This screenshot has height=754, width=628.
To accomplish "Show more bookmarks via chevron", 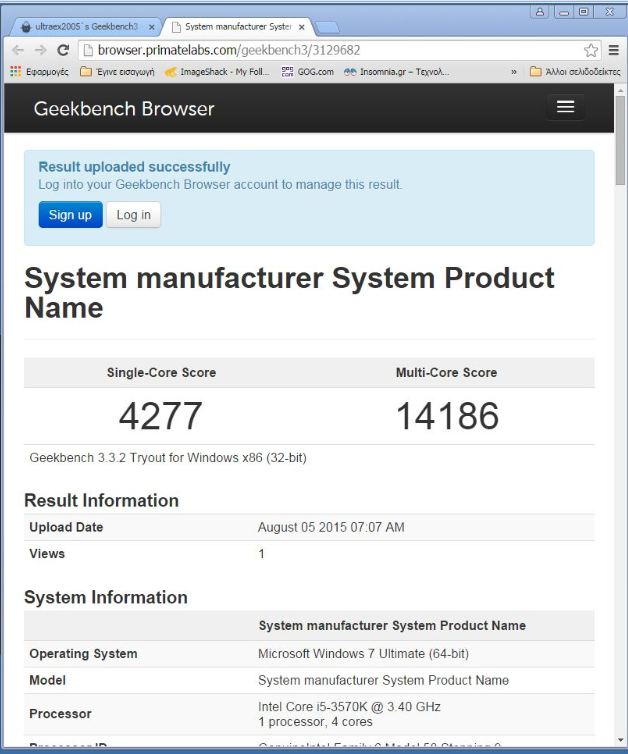I will (514, 72).
